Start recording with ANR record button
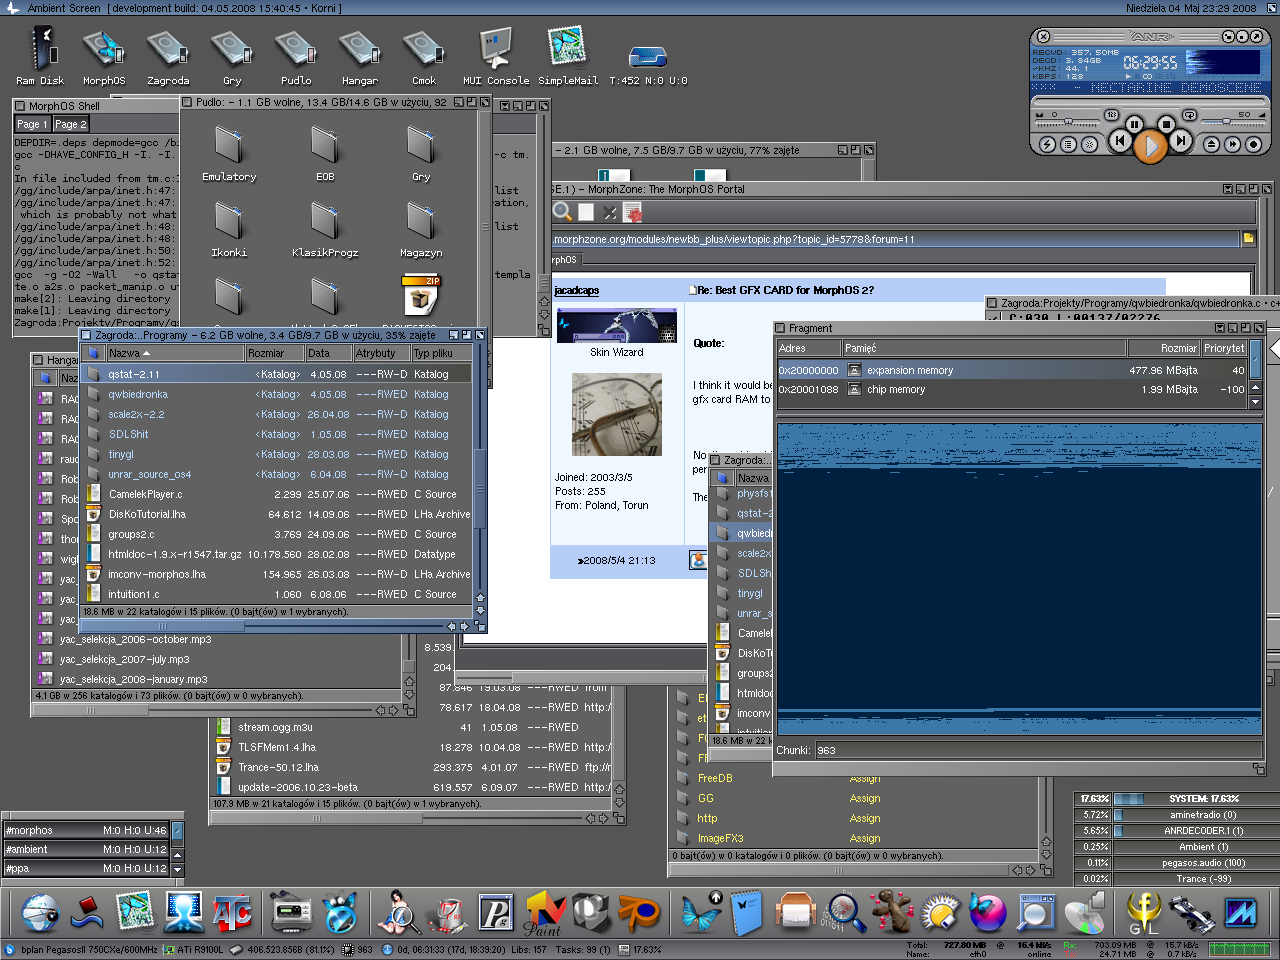This screenshot has width=1280, height=960. [x=1253, y=144]
